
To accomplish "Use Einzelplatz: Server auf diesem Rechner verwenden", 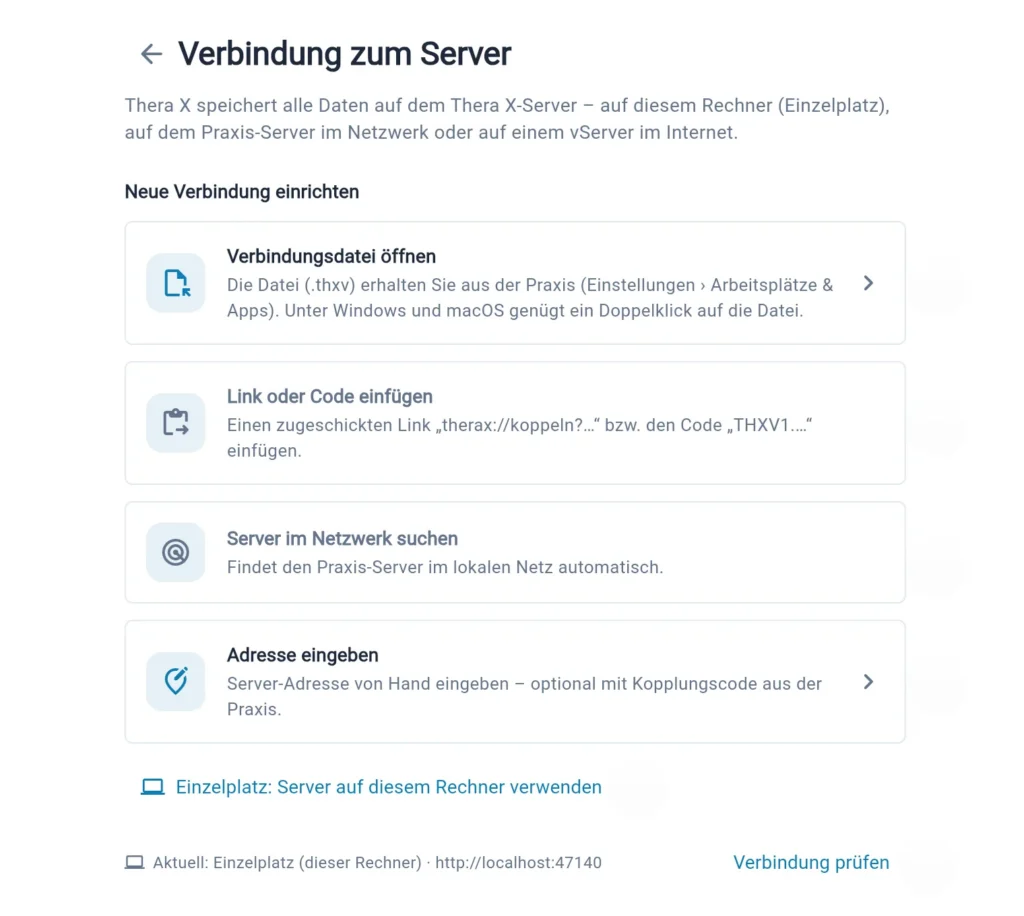I will click(x=389, y=787).
